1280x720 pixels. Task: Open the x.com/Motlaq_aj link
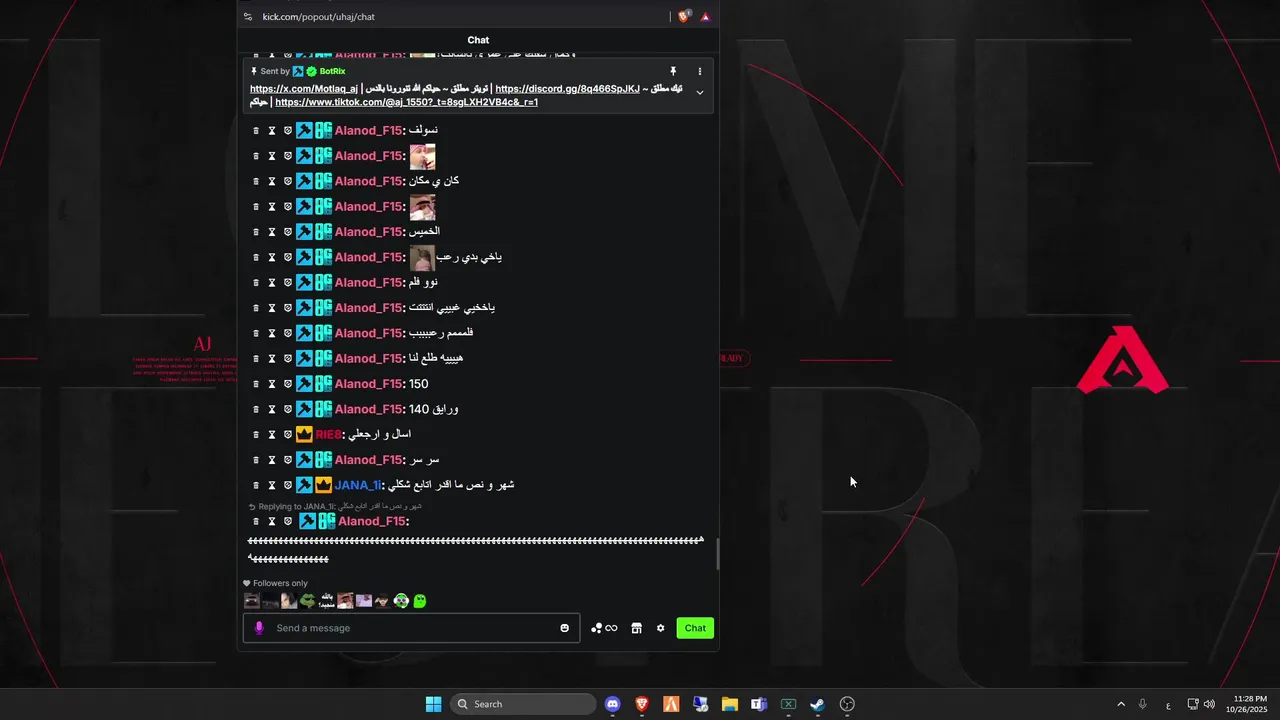coord(303,89)
